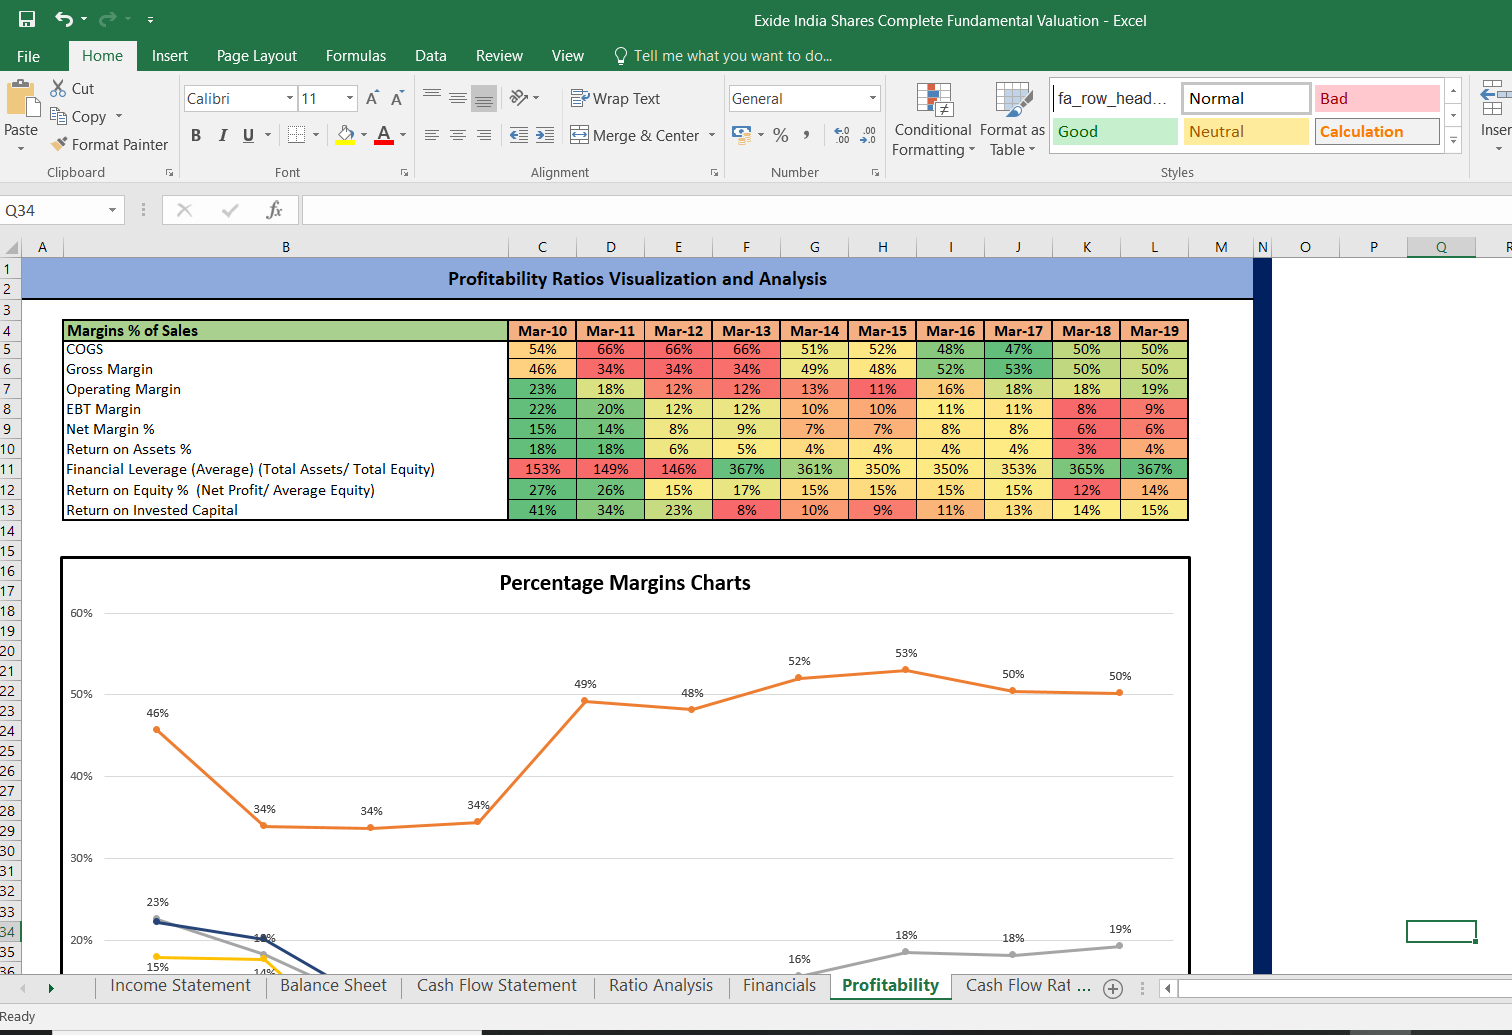Click Merge & Center button
Screen dimensions: 1512x1035
tap(635, 135)
